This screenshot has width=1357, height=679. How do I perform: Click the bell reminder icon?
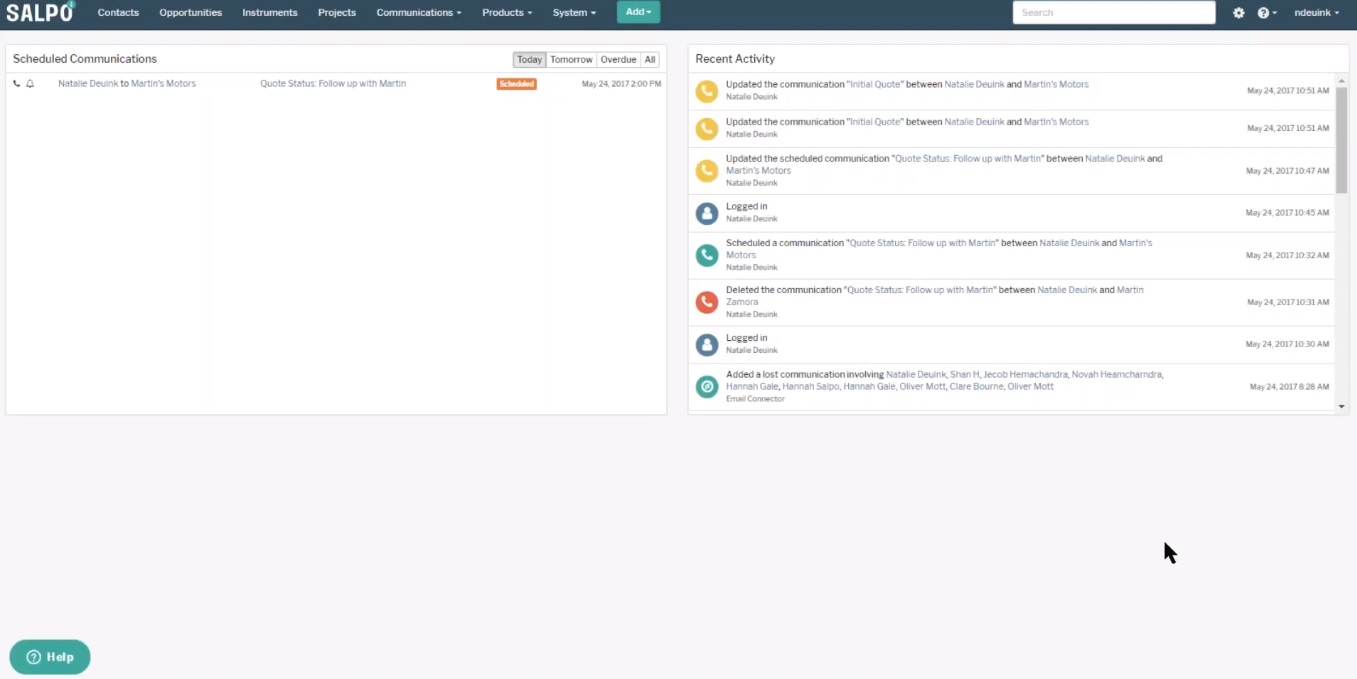(x=30, y=84)
